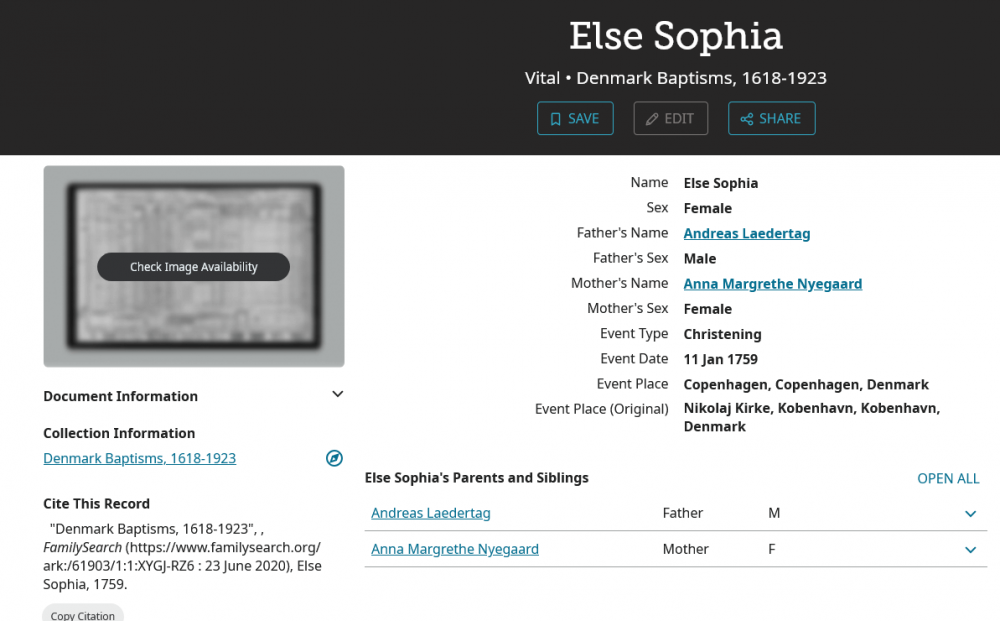
Task: Click the share network icon
Action: pos(747,118)
